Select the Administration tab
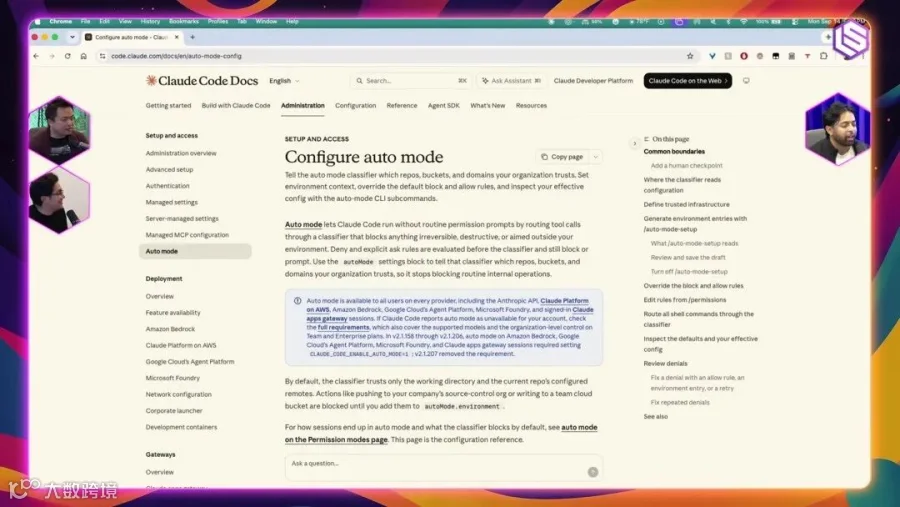Screen dimensions: 900x507 302,106
